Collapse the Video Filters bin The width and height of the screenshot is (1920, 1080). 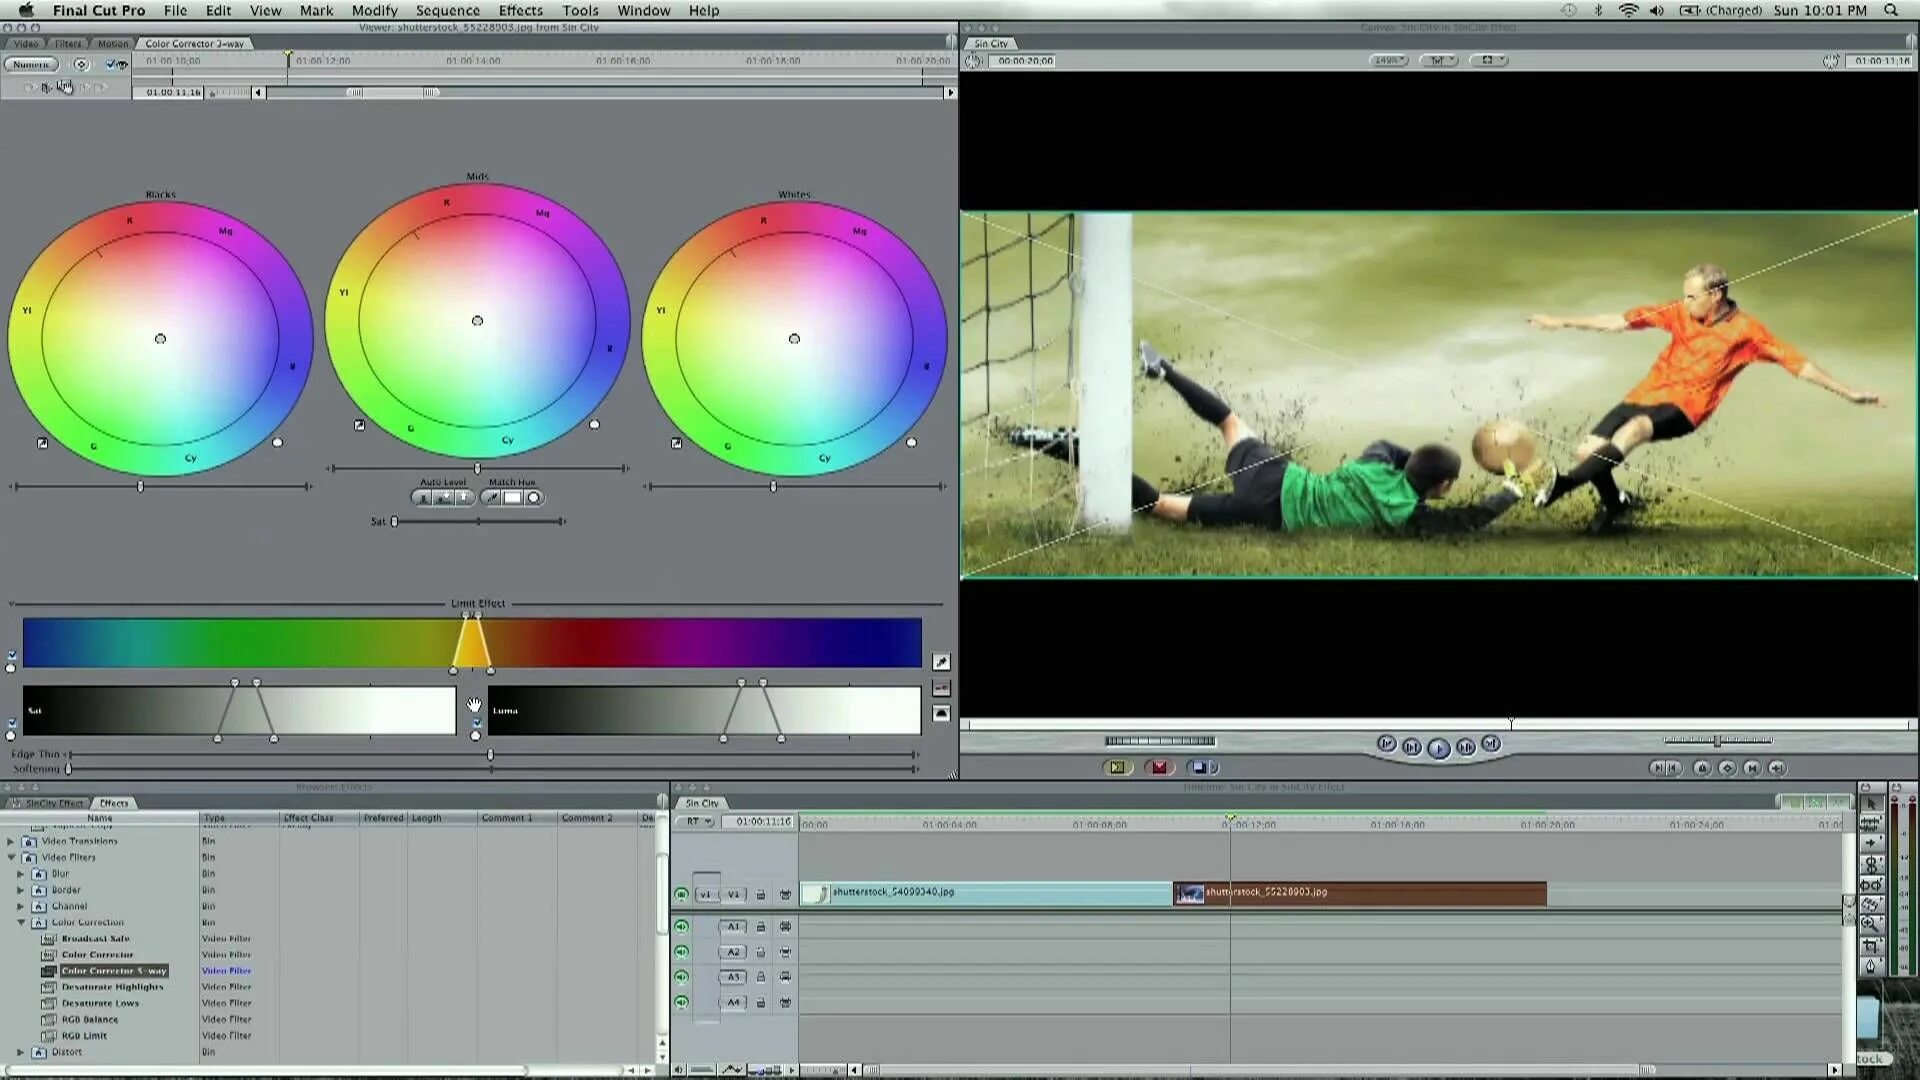click(14, 857)
